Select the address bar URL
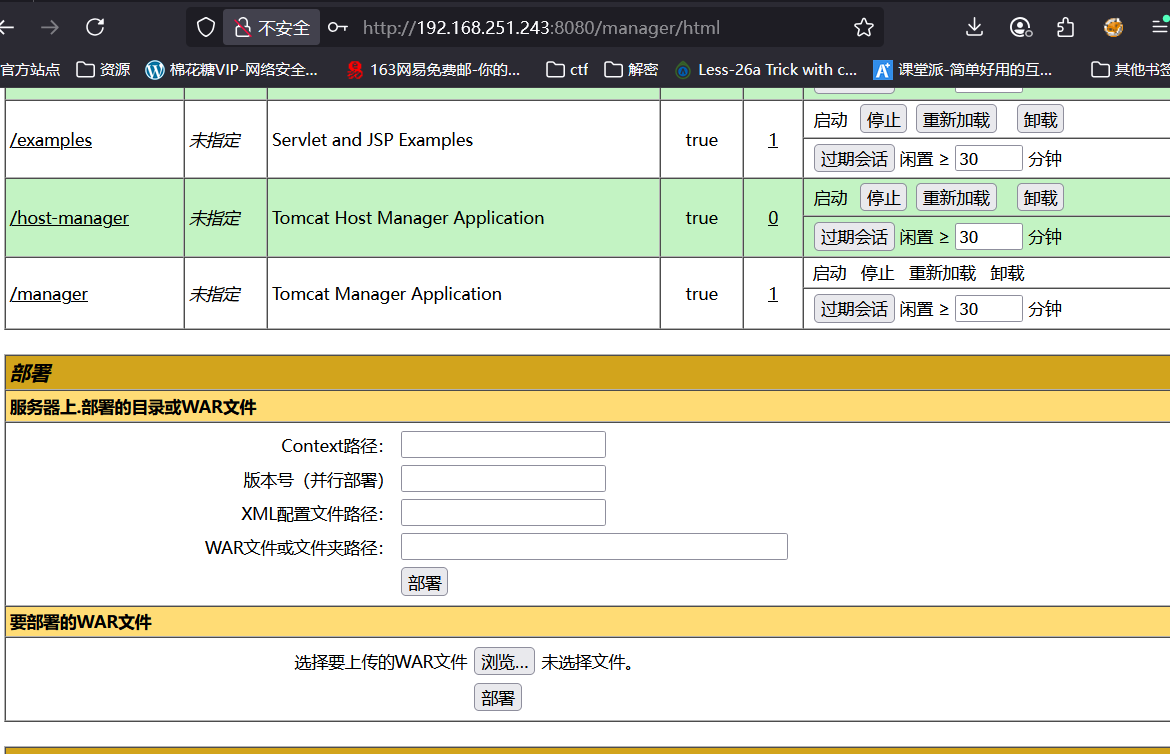 pyautogui.click(x=541, y=28)
